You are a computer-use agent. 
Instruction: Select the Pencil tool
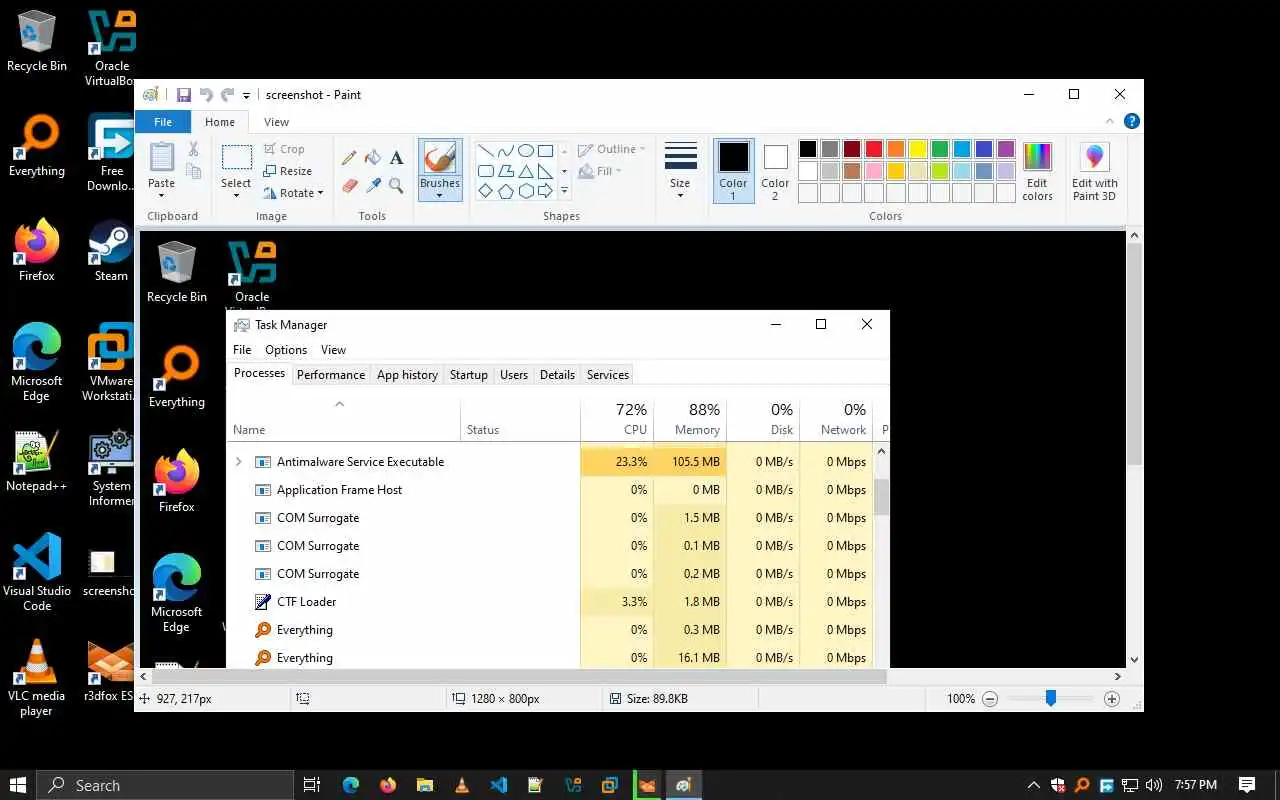pyautogui.click(x=349, y=158)
